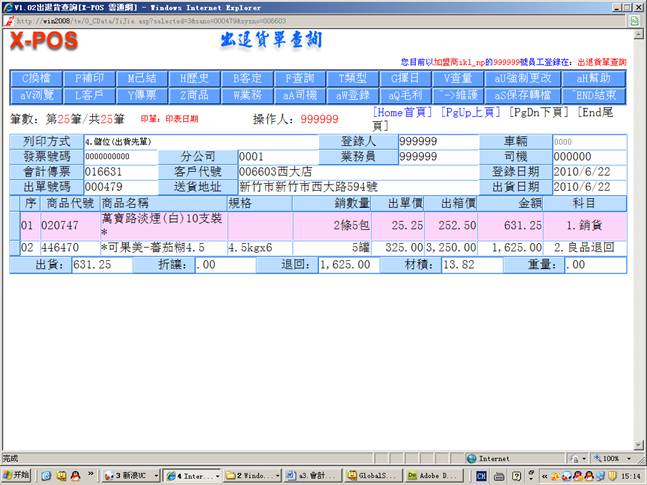Click the X-POS logo
Viewport: 647px width, 485px height.
tap(53, 40)
